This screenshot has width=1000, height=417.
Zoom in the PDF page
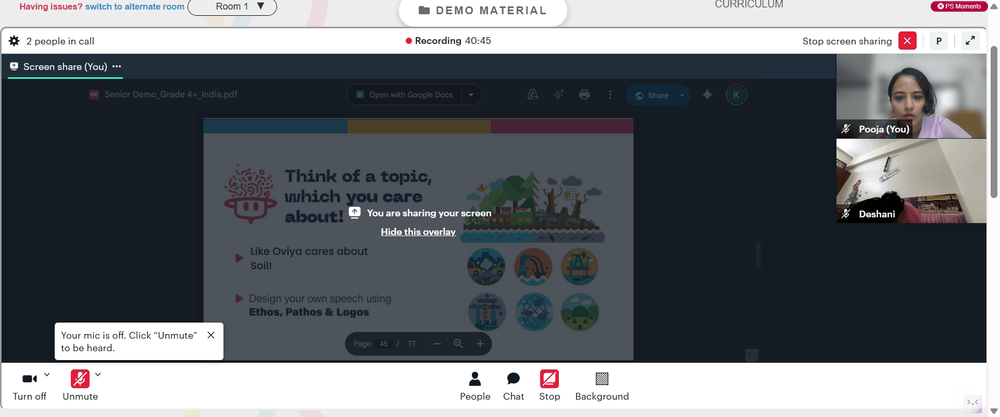[x=480, y=344]
